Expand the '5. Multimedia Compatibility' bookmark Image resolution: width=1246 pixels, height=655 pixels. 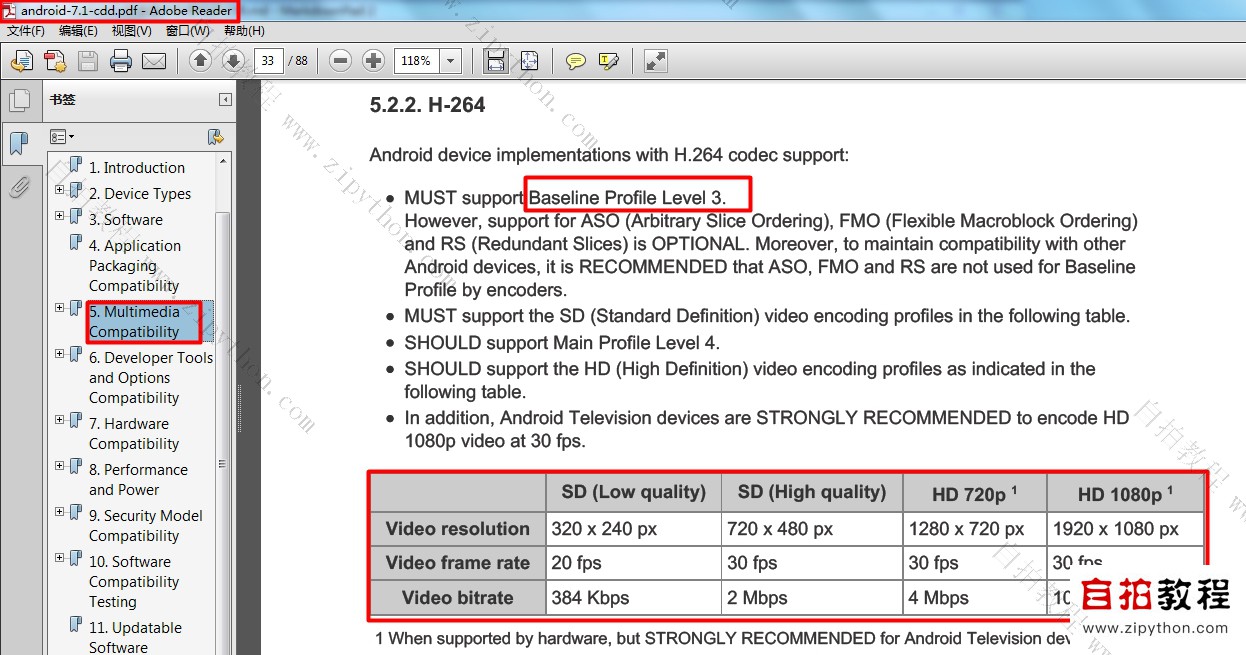(60, 308)
